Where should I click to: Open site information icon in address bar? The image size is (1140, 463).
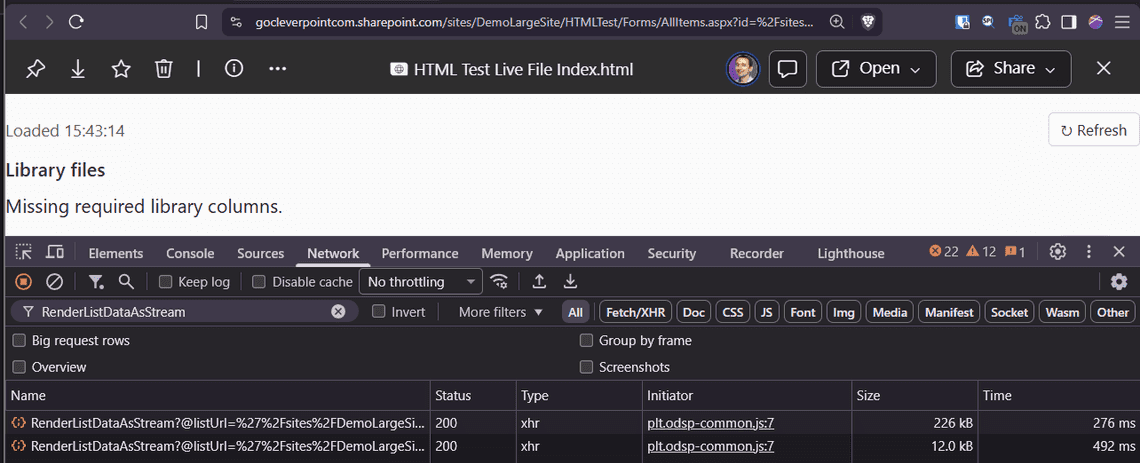click(x=236, y=23)
